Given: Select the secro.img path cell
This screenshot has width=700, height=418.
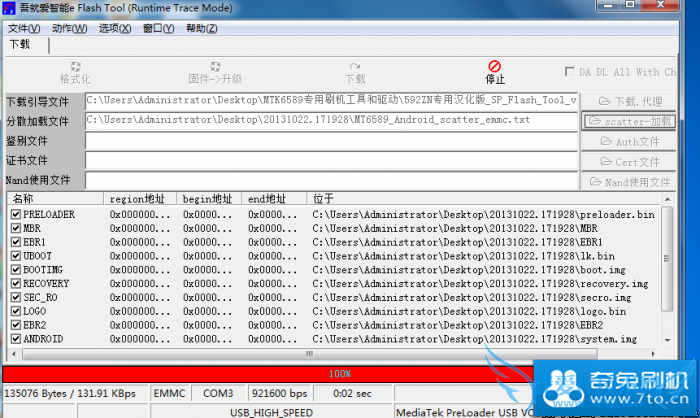Looking at the screenshot, I should [x=472, y=297].
